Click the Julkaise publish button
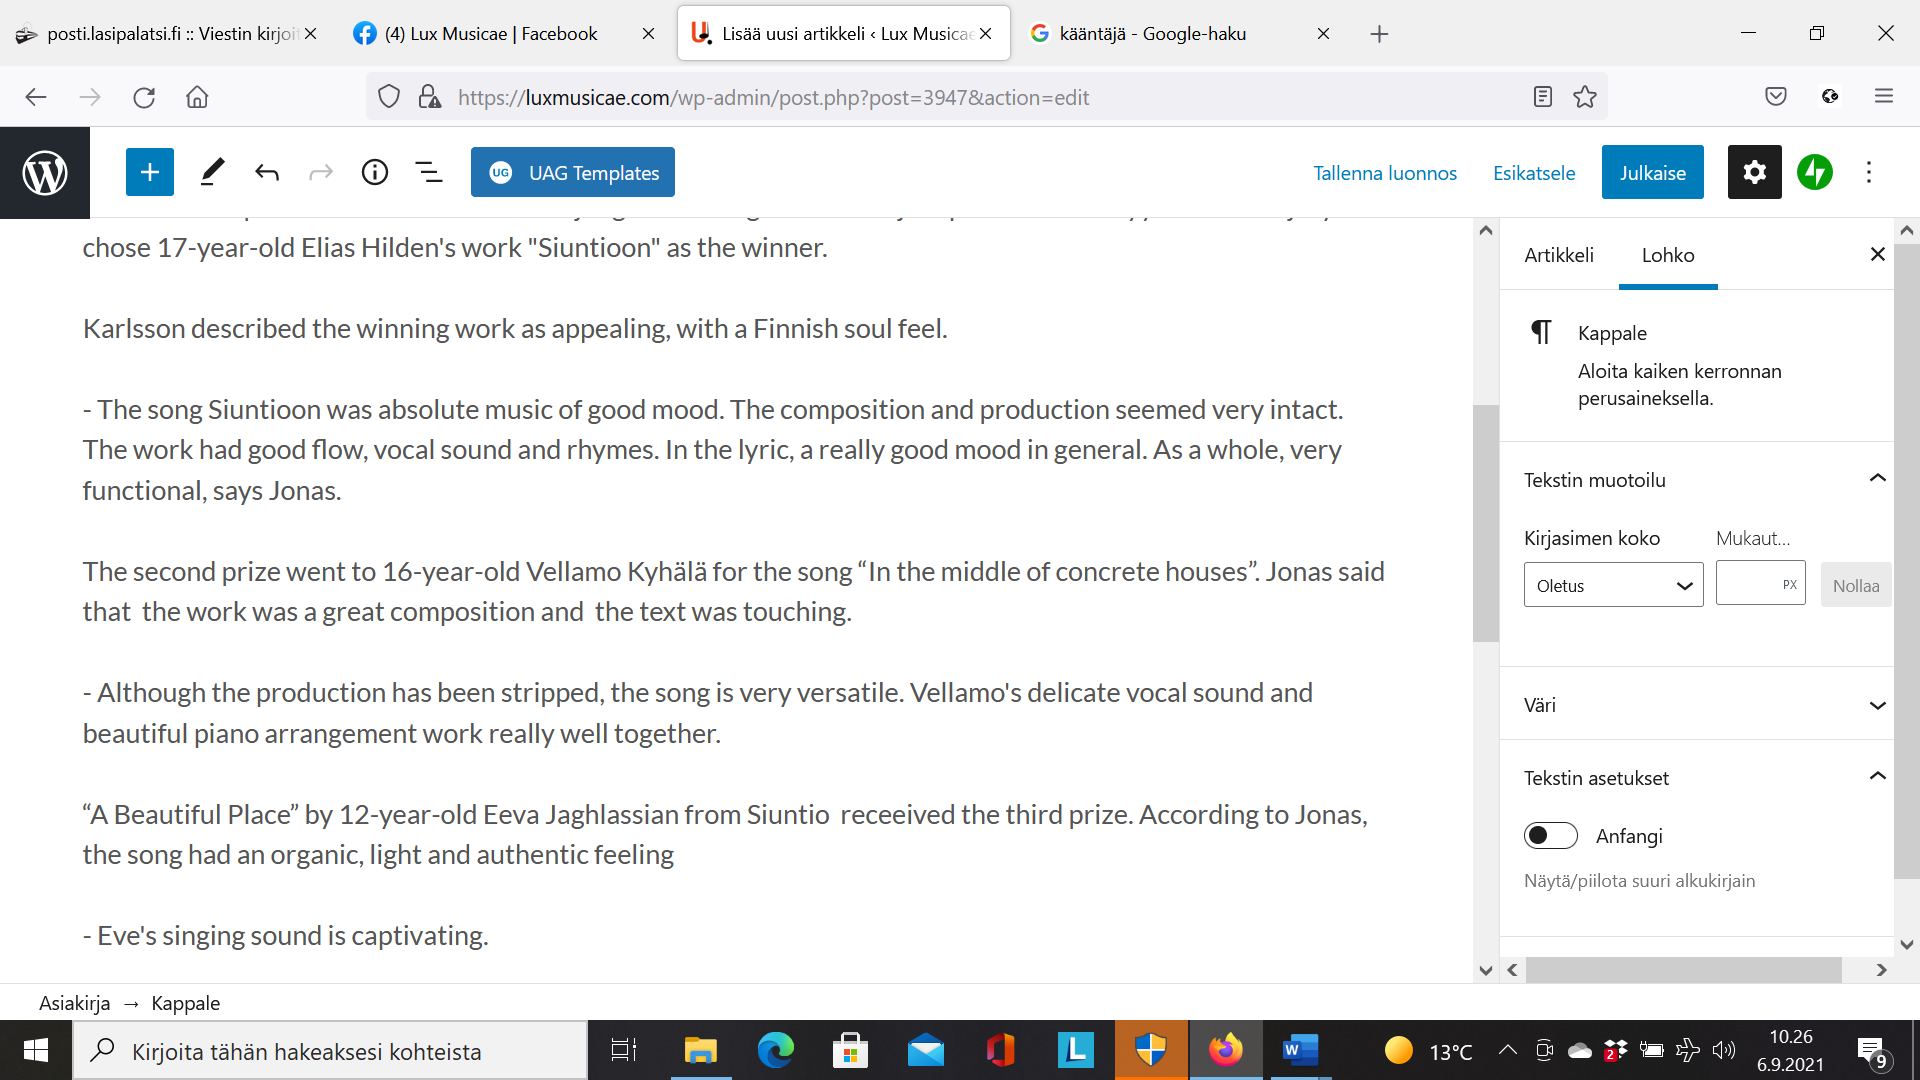This screenshot has height=1080, width=1920. [x=1652, y=172]
